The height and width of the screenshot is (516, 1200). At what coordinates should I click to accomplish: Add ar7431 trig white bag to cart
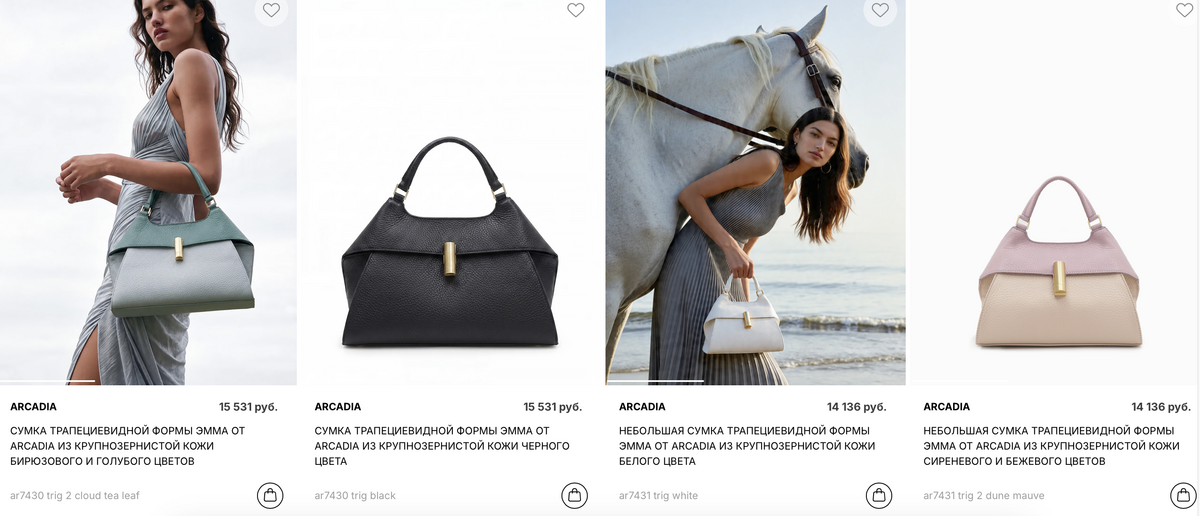tap(878, 494)
